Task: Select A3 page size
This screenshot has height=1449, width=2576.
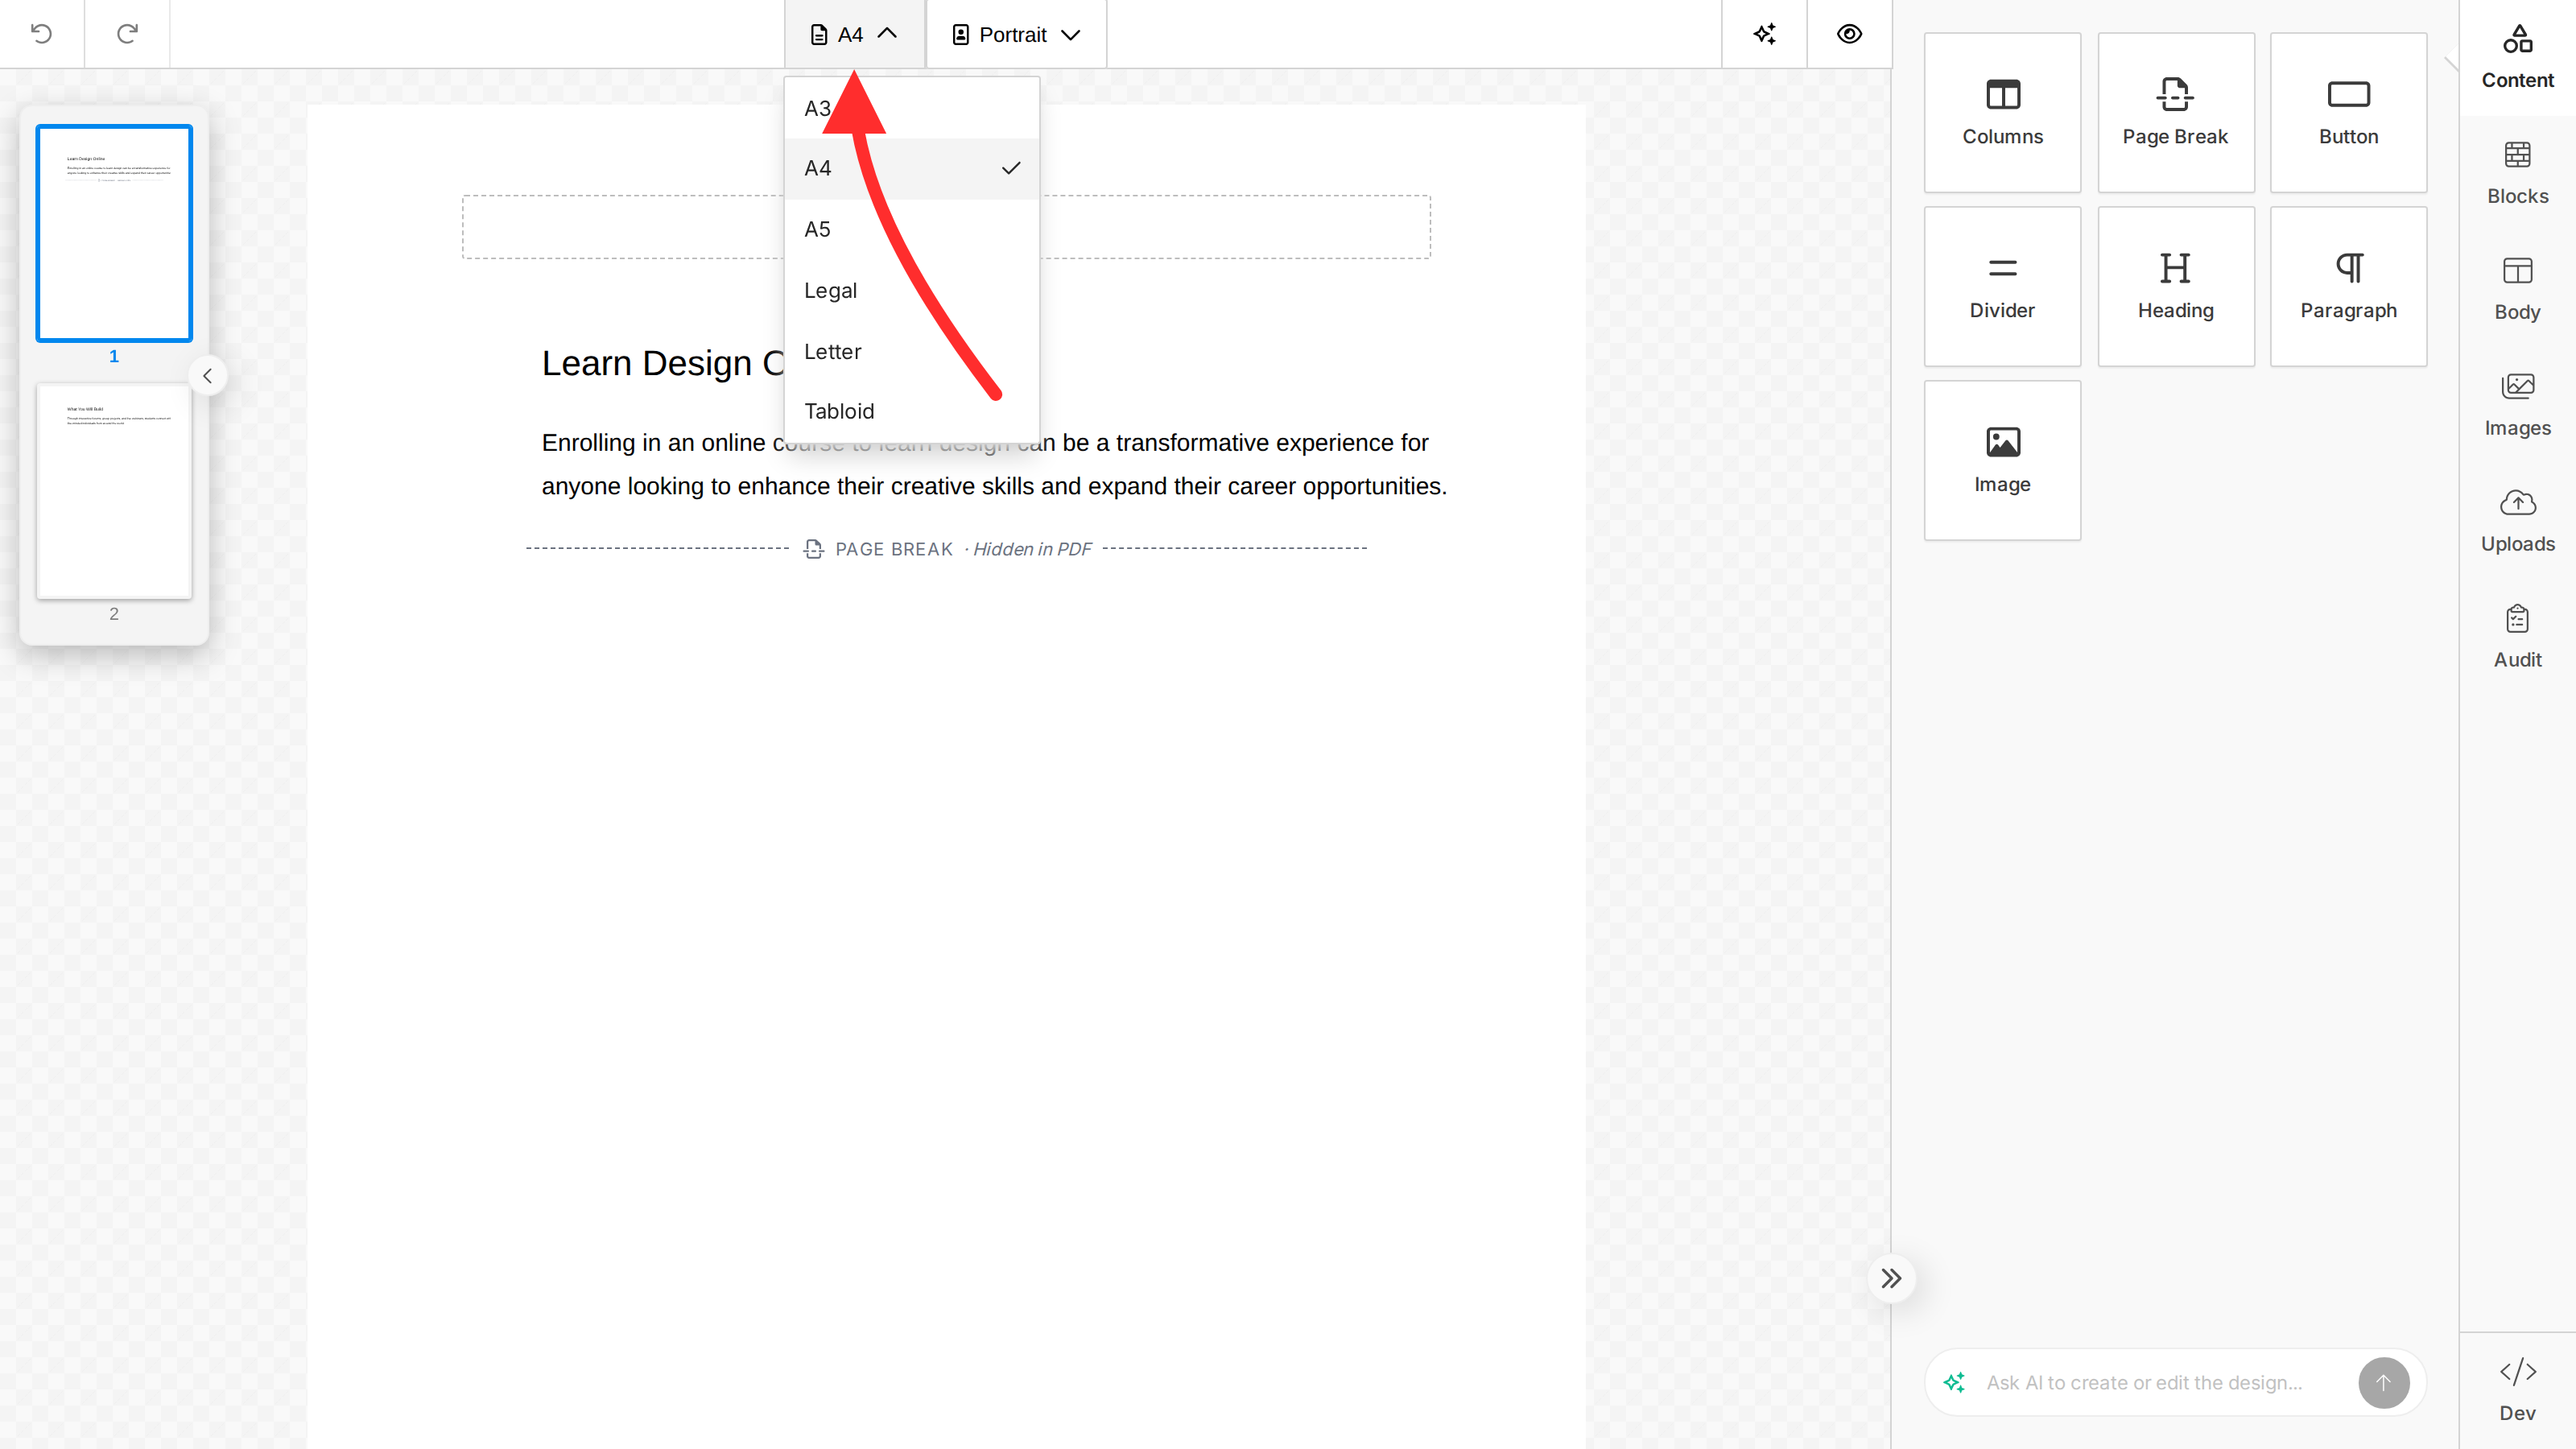Action: click(912, 108)
